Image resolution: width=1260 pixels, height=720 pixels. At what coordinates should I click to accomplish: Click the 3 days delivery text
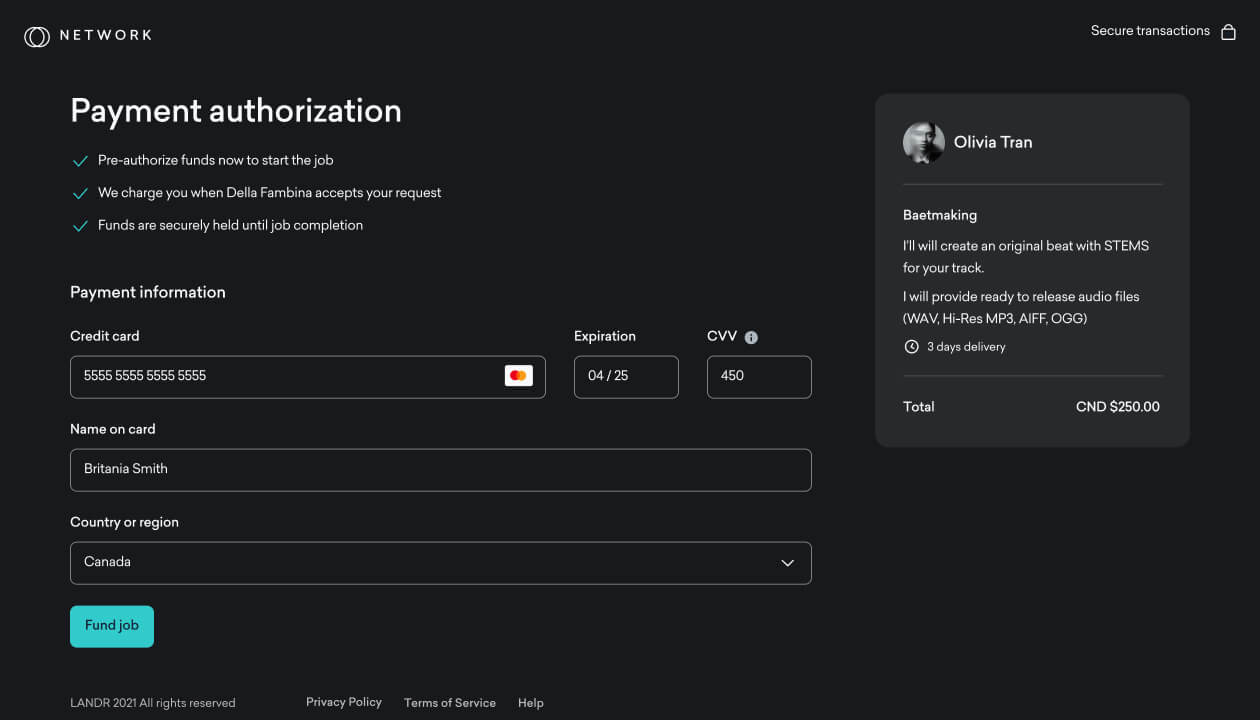[x=966, y=347]
